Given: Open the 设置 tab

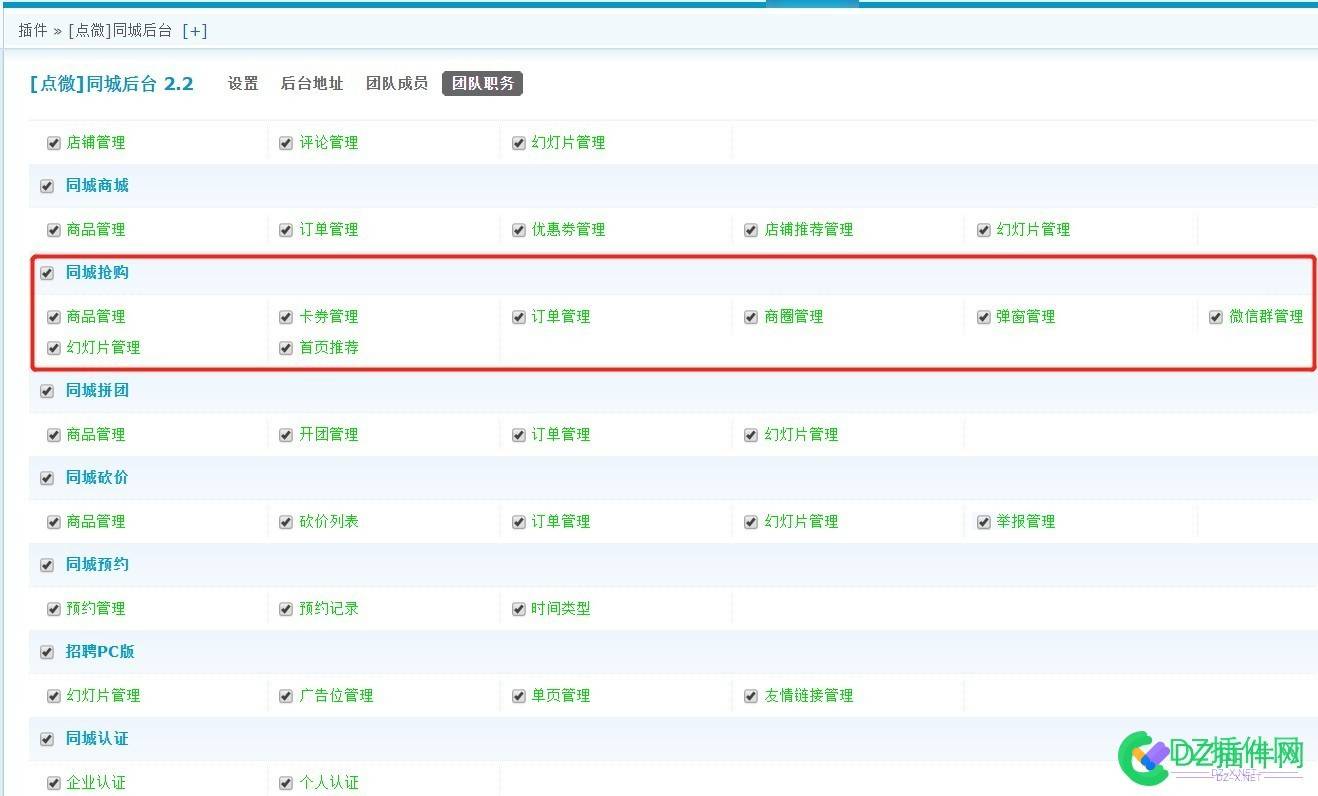Looking at the screenshot, I should pos(243,84).
